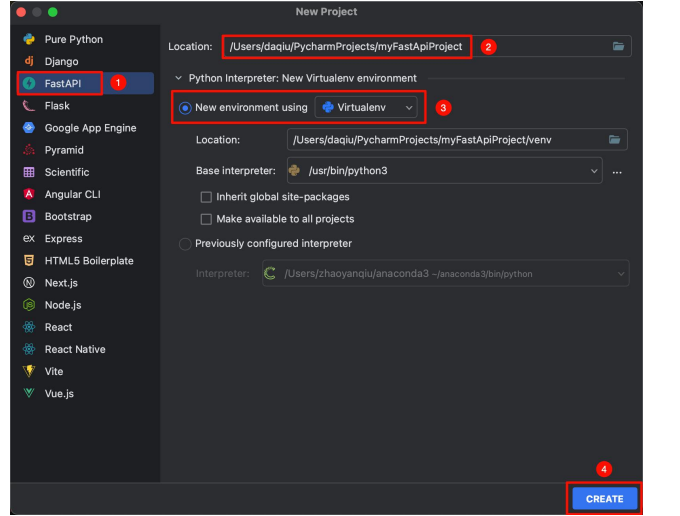The image size is (680, 516).
Task: Click the Bootstrap B icon
Action: coord(29,216)
